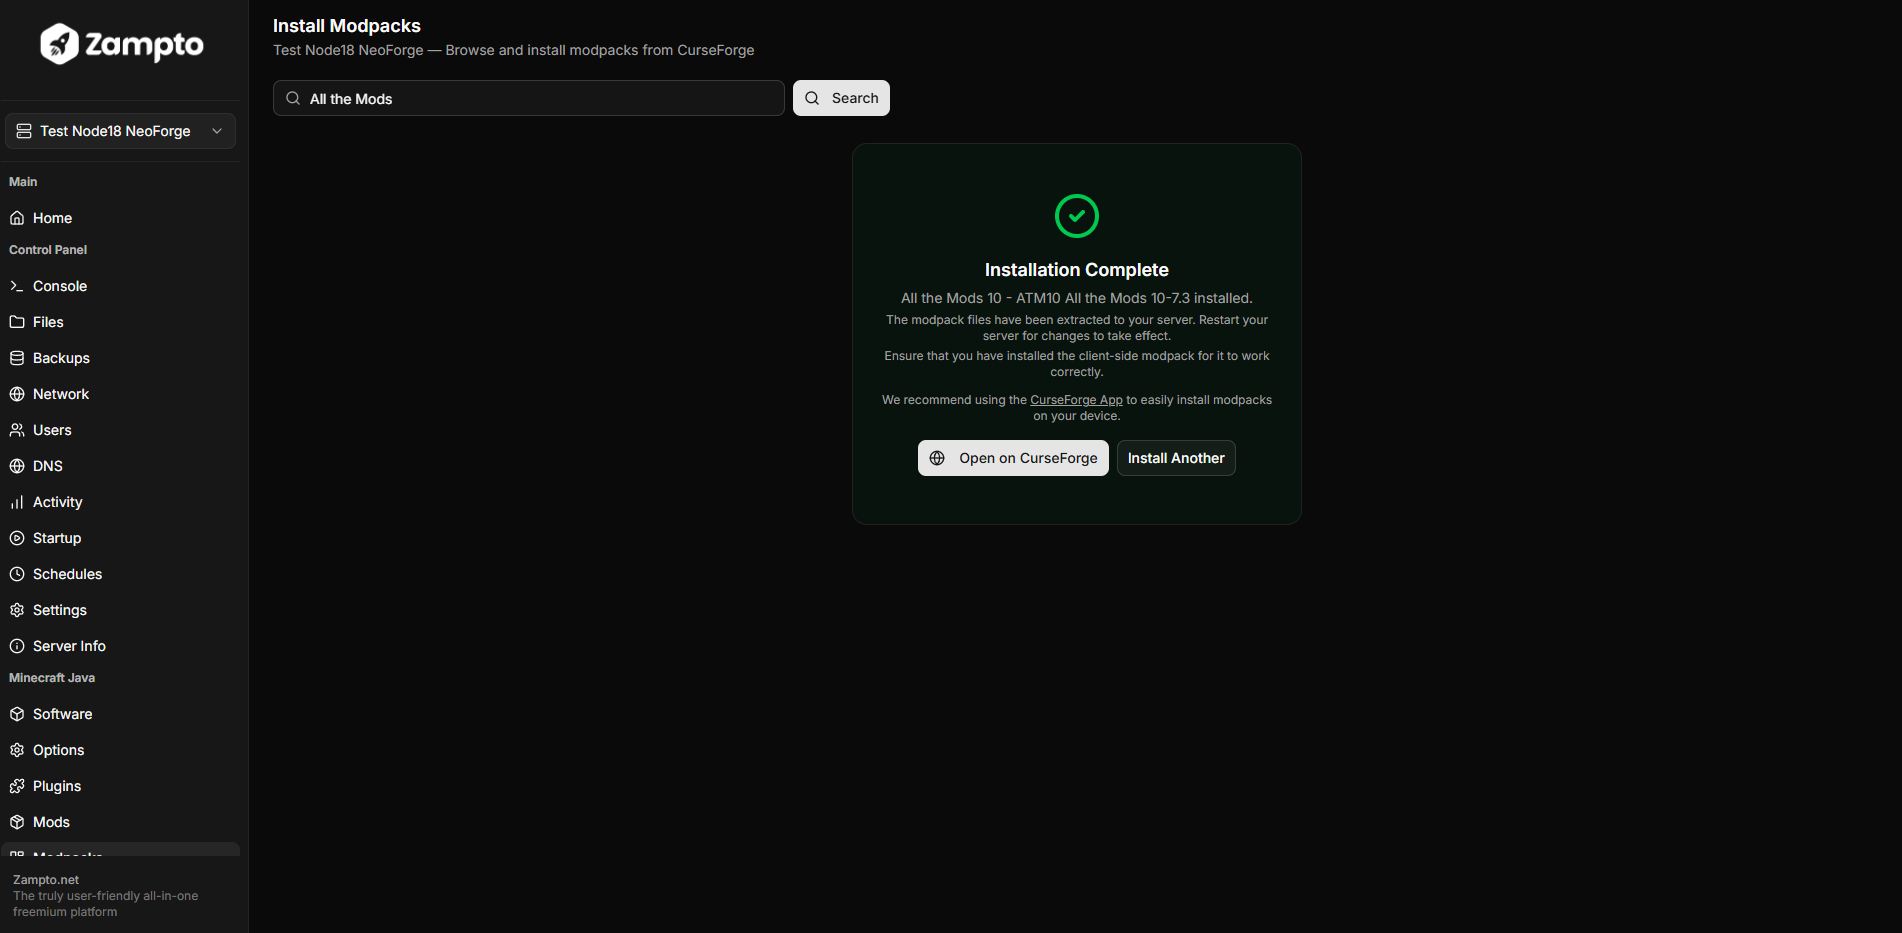This screenshot has height=933, width=1902.
Task: Navigate to Files
Action: click(120, 322)
